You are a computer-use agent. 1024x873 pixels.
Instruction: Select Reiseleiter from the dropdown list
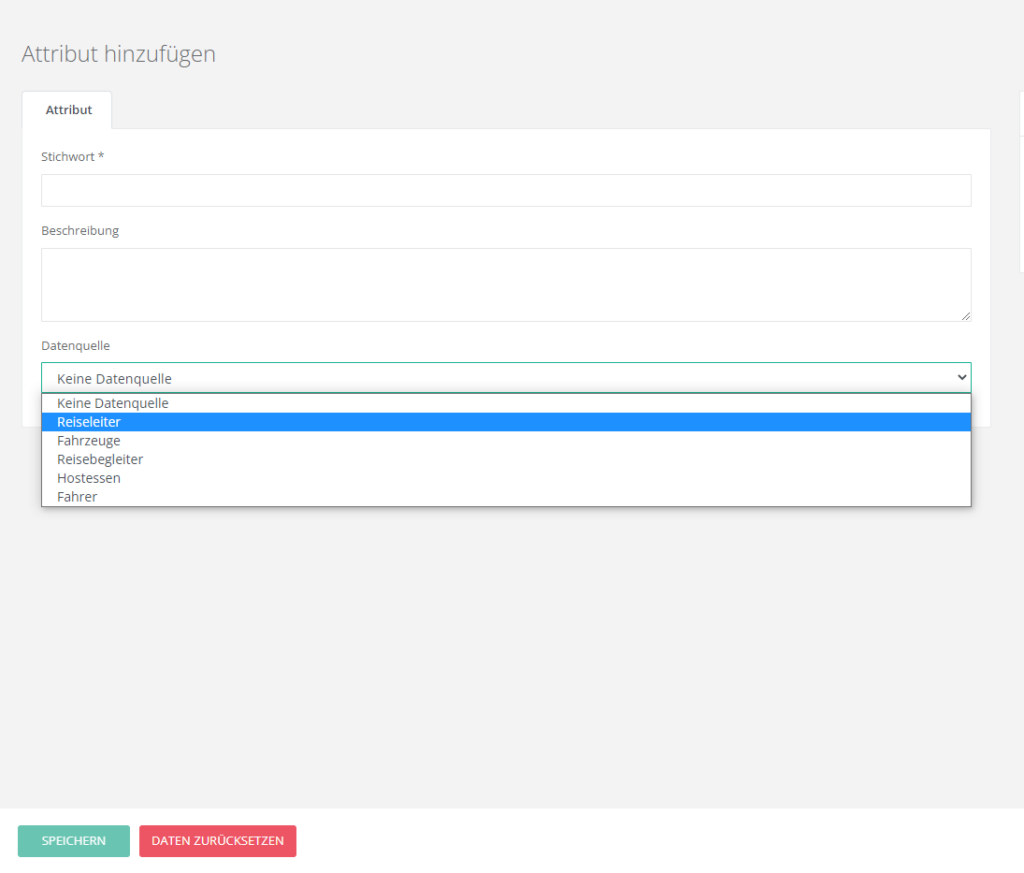(x=89, y=422)
